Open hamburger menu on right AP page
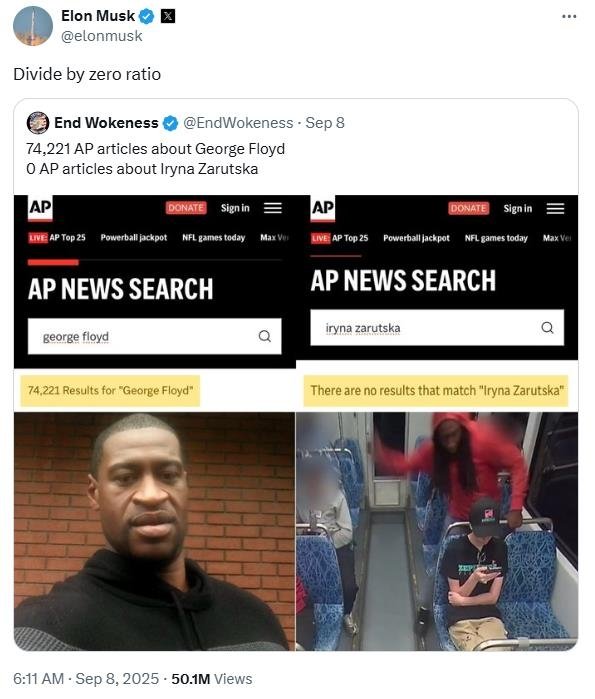 click(555, 208)
